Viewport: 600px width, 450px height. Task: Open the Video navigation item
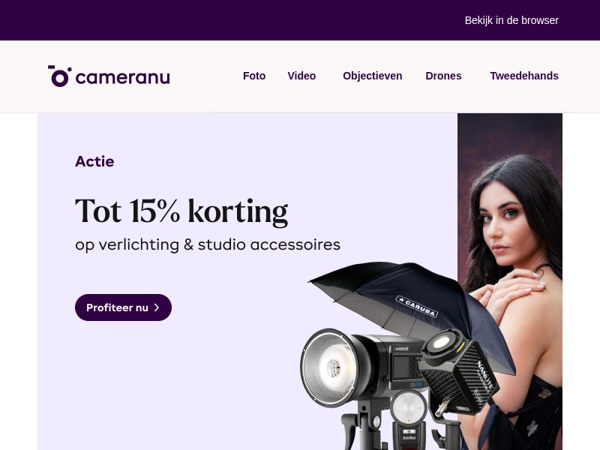click(302, 76)
